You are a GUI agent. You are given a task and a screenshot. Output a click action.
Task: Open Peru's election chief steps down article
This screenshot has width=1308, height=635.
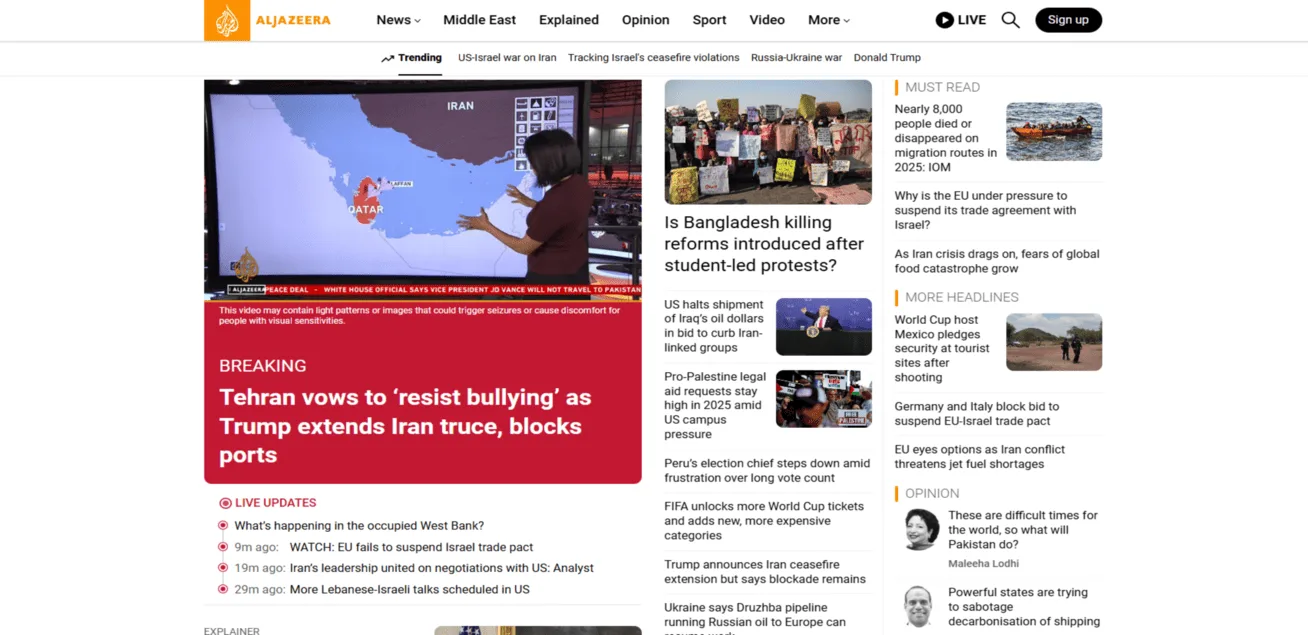pyautogui.click(x=767, y=471)
